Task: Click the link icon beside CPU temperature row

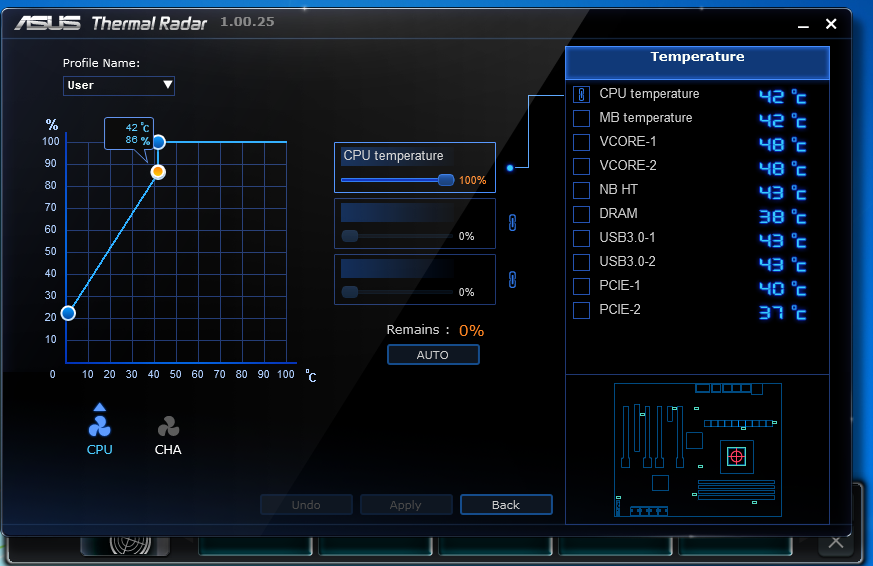Action: pos(581,95)
